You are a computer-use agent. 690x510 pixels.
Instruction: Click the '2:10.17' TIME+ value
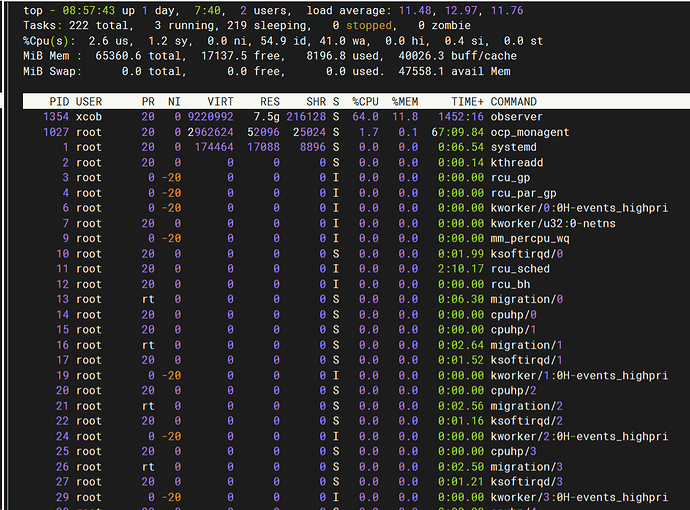tap(461, 268)
